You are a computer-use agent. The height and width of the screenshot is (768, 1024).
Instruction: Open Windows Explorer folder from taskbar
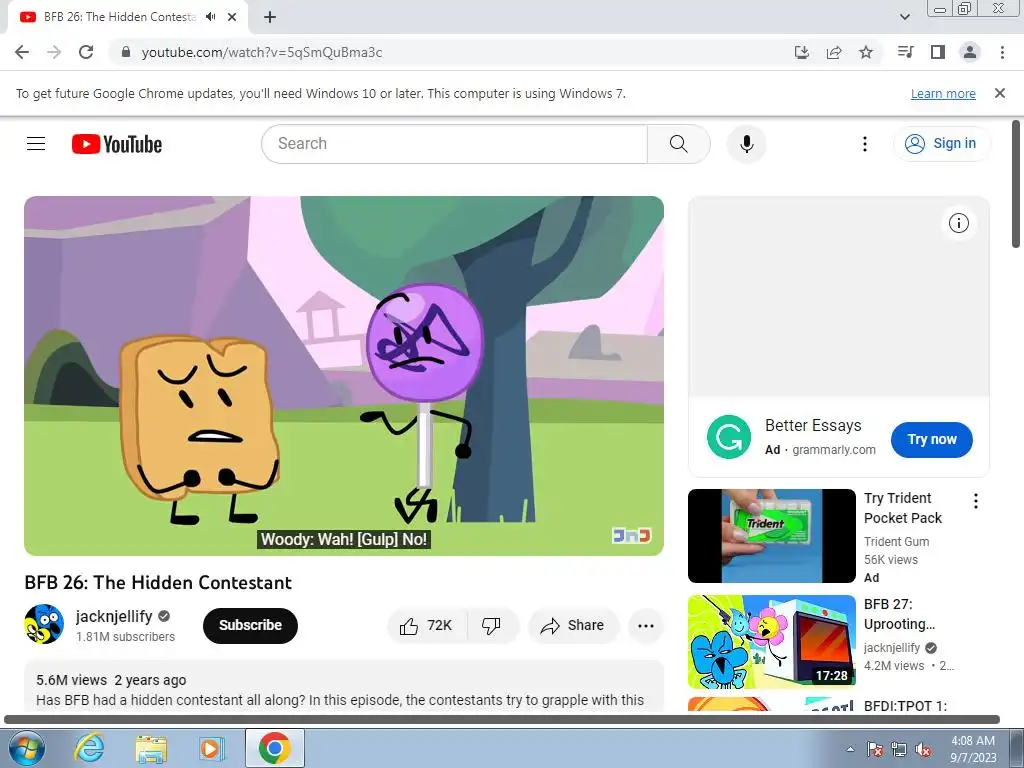pos(151,748)
